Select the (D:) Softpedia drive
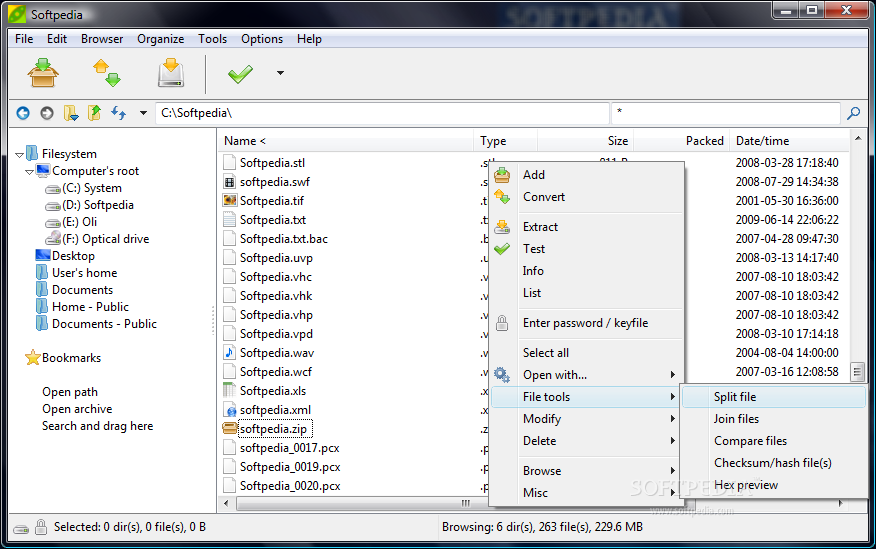This screenshot has width=876, height=549. coord(98,205)
